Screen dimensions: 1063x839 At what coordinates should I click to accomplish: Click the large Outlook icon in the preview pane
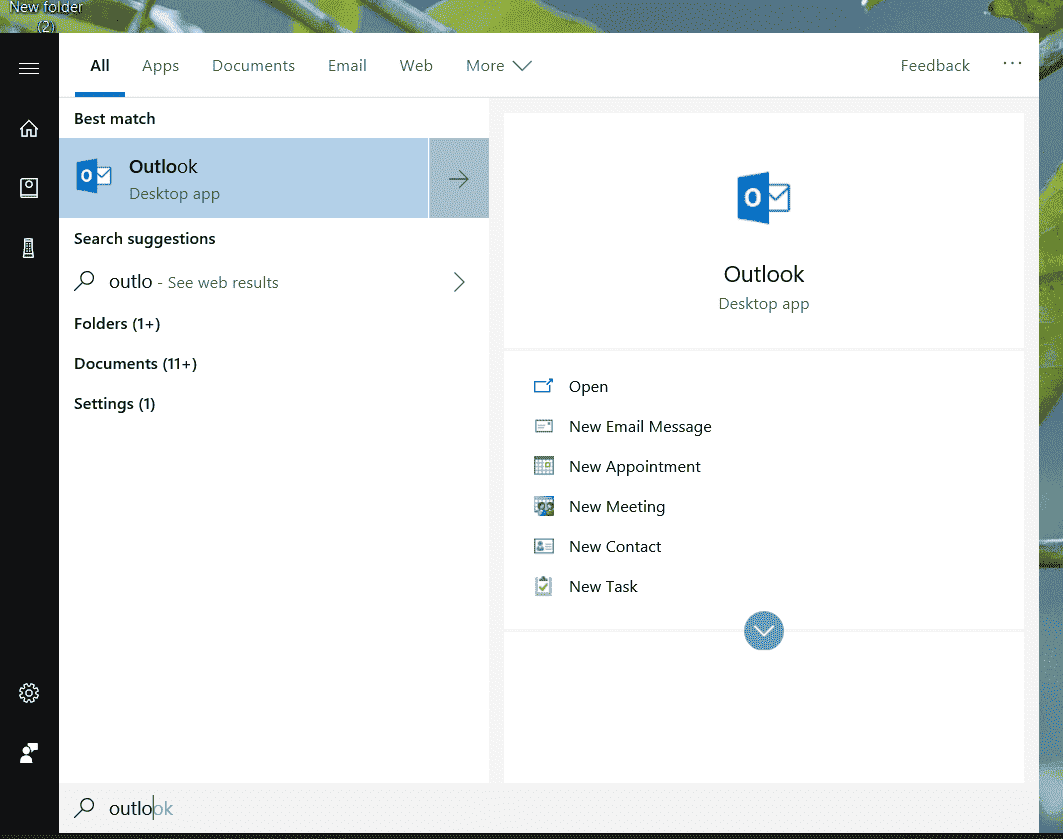[763, 198]
